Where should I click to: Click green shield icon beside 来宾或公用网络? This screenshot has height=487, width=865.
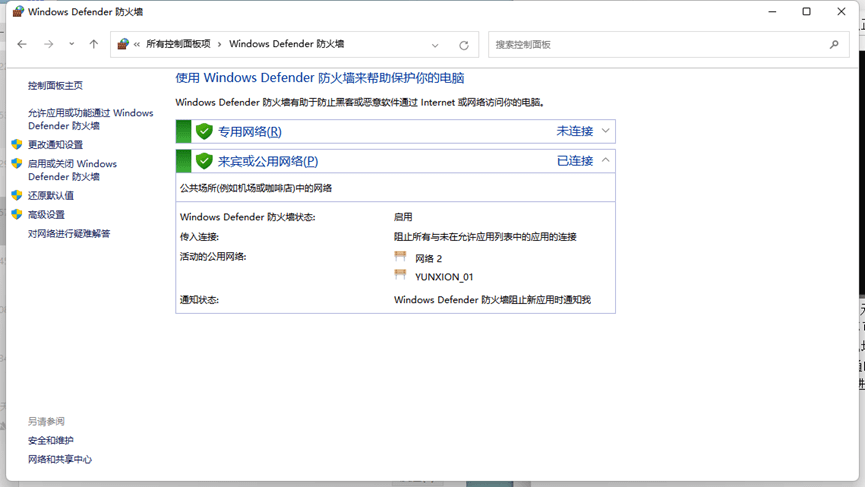204,161
